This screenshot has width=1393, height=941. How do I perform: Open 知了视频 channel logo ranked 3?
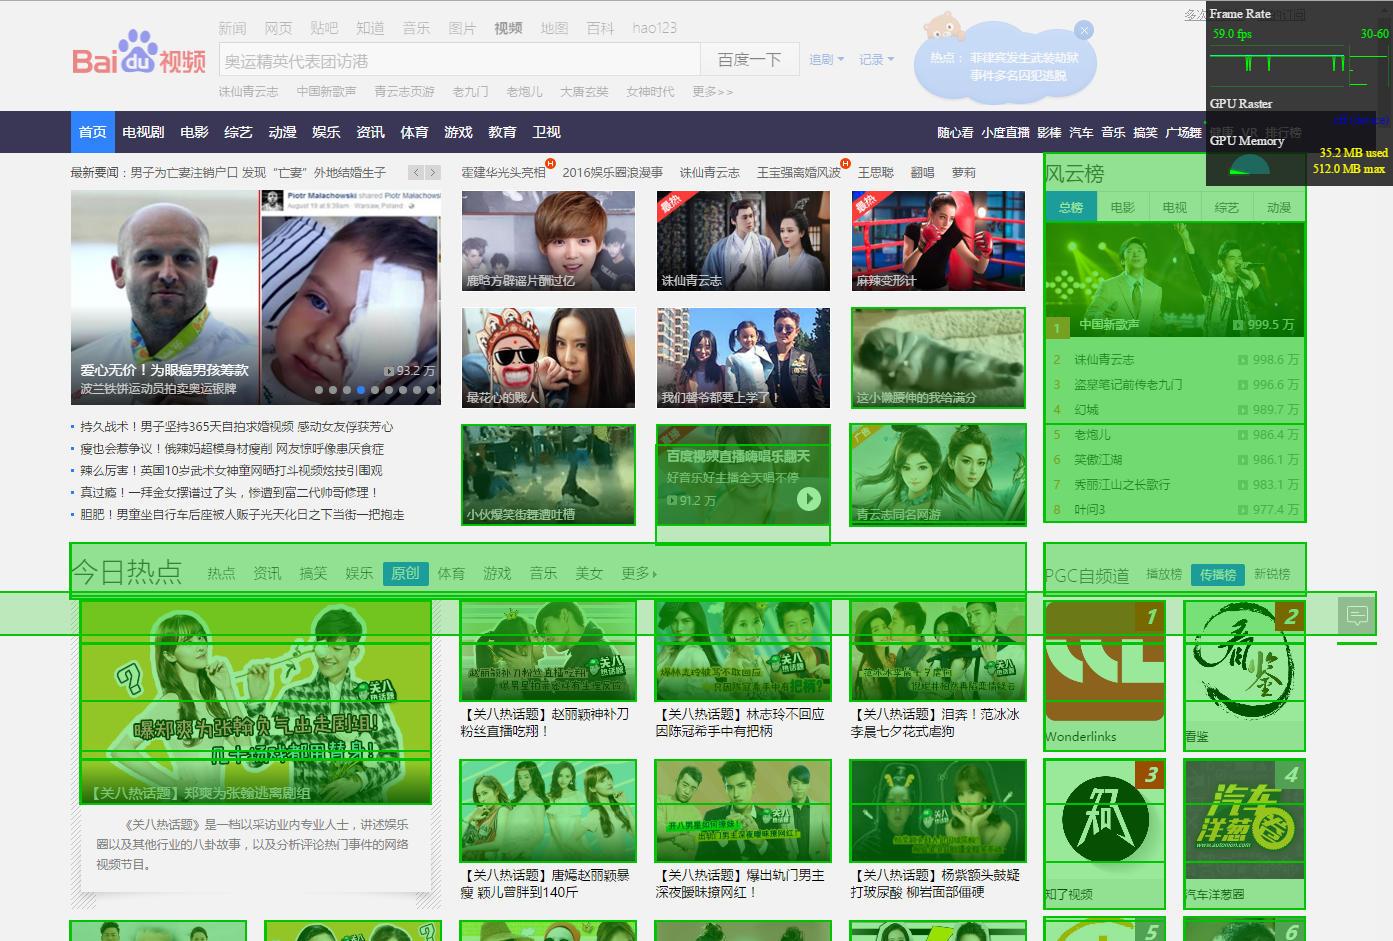coord(1105,821)
